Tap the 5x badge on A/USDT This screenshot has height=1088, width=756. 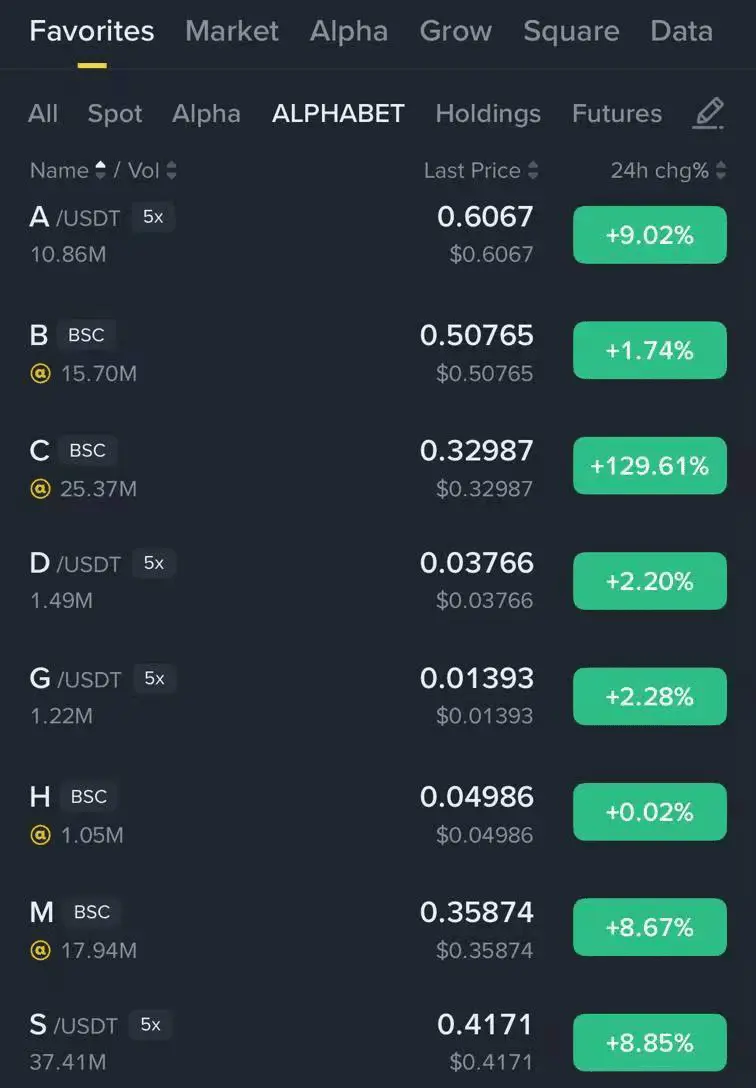point(153,217)
